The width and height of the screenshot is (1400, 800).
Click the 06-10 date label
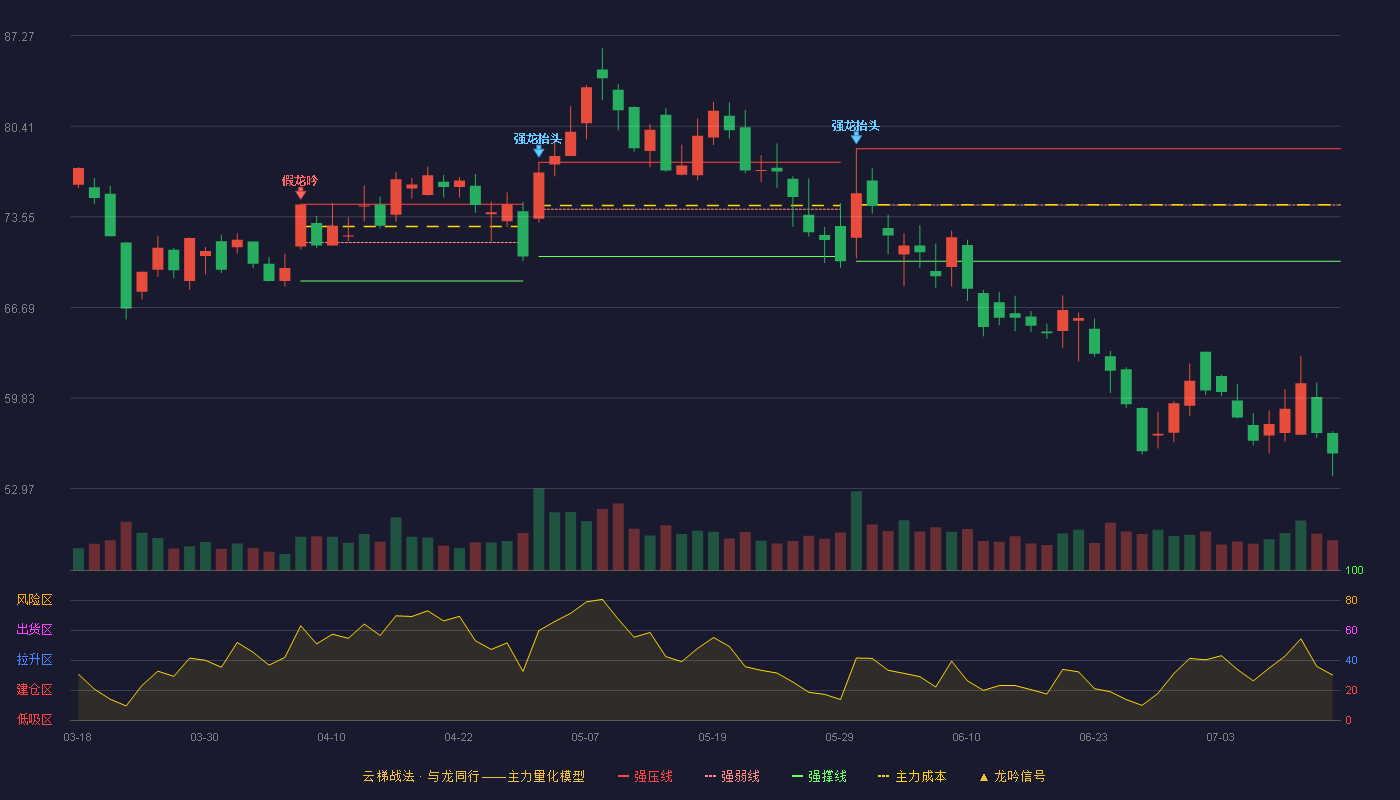[x=966, y=737]
